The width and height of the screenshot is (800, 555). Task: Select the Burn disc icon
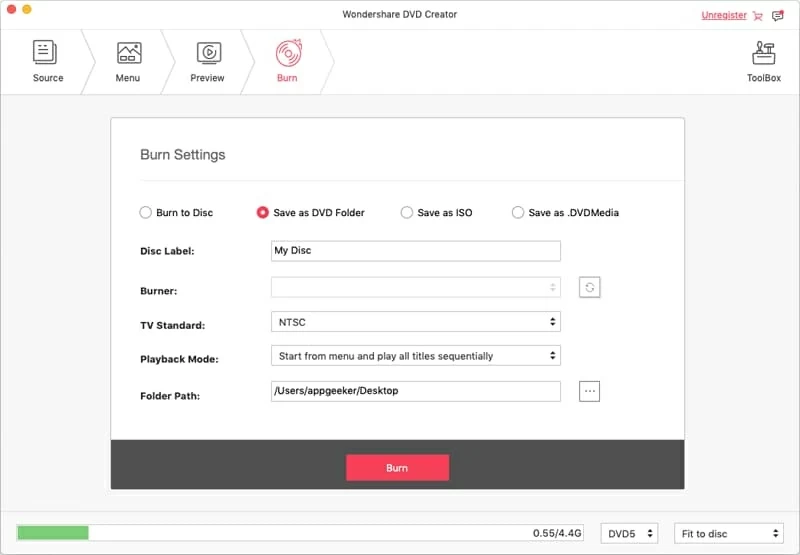[x=287, y=53]
